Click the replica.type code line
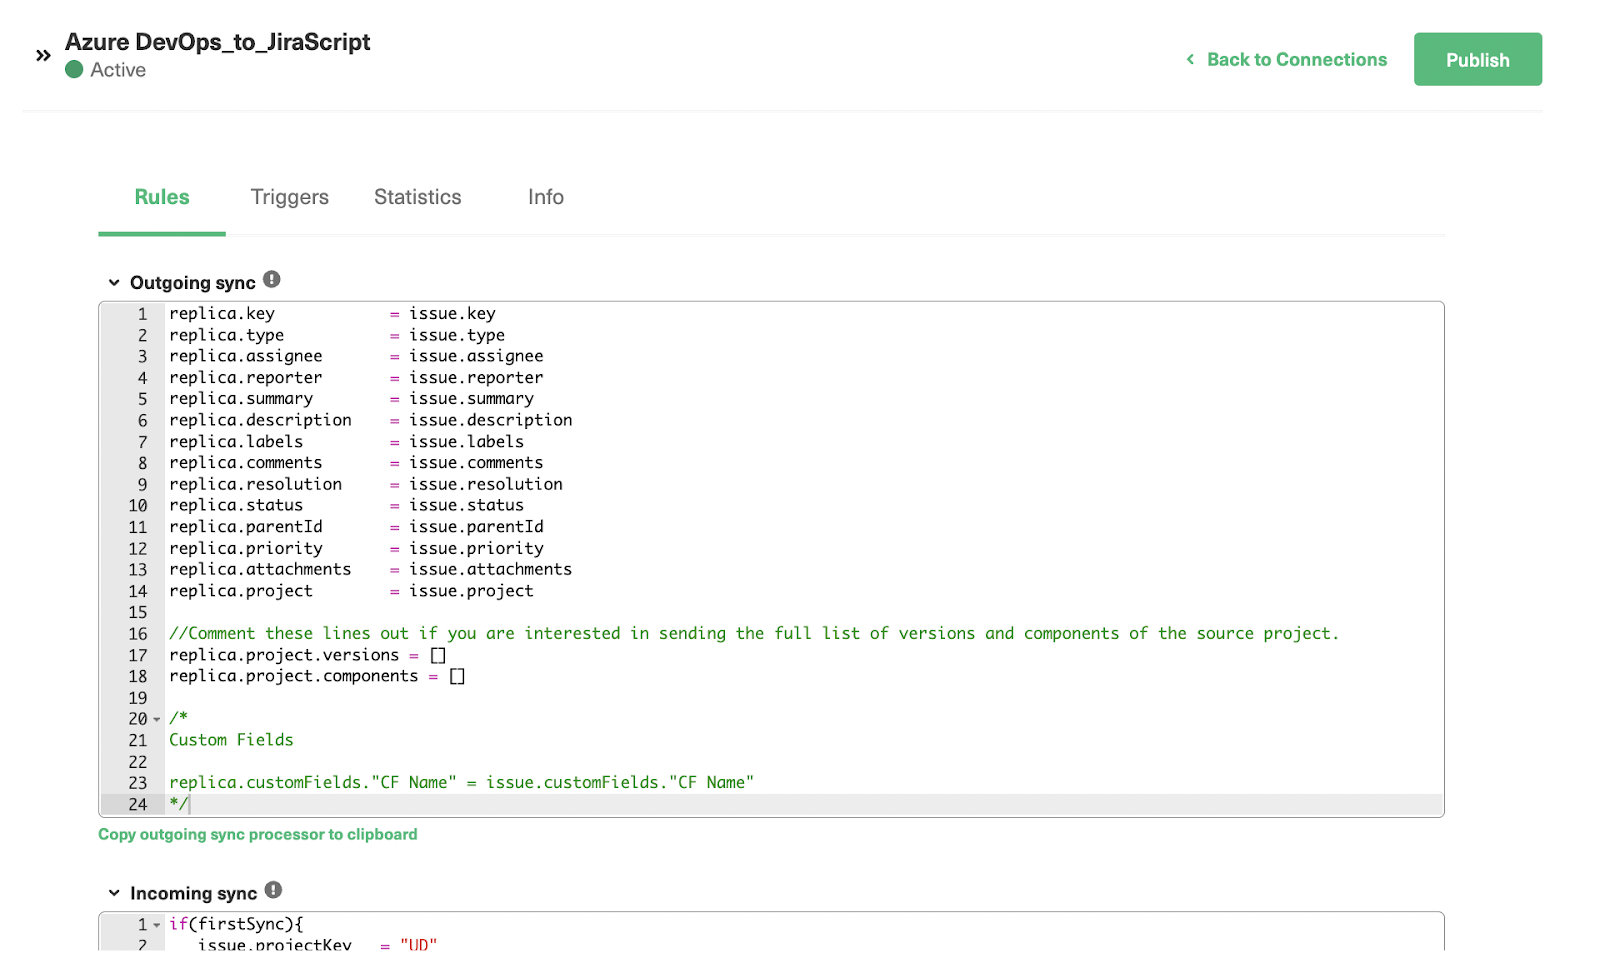 (337, 335)
